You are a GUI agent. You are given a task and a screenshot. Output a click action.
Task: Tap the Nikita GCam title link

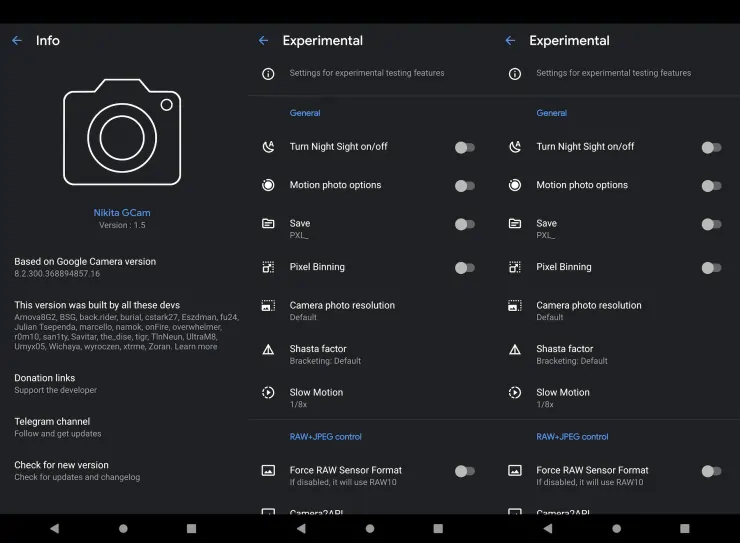click(122, 213)
